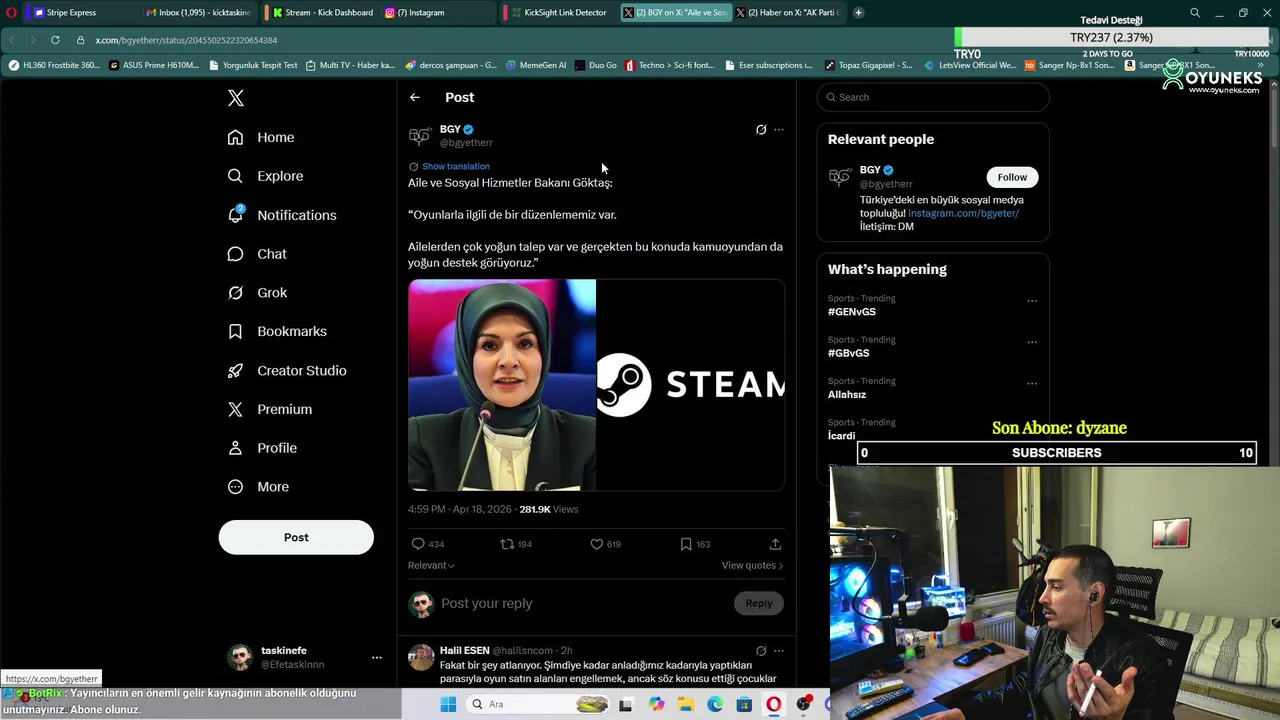Click the browser address bar URL
Screen dimensions: 1280x720
pyautogui.click(x=187, y=40)
